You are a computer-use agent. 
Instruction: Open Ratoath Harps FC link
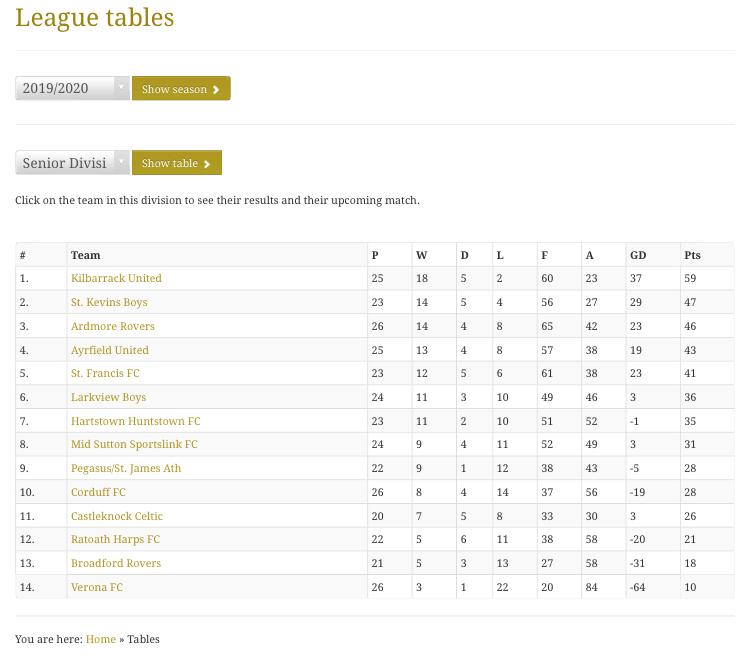coord(115,539)
